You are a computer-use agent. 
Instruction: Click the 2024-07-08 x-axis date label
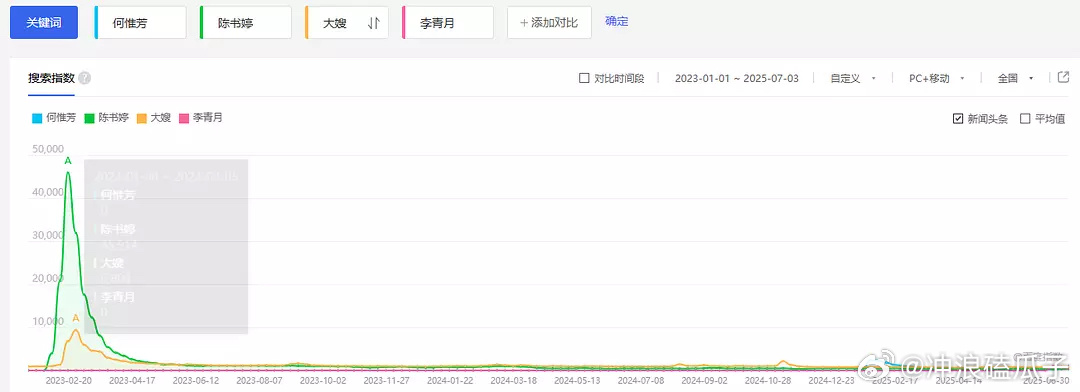click(641, 380)
